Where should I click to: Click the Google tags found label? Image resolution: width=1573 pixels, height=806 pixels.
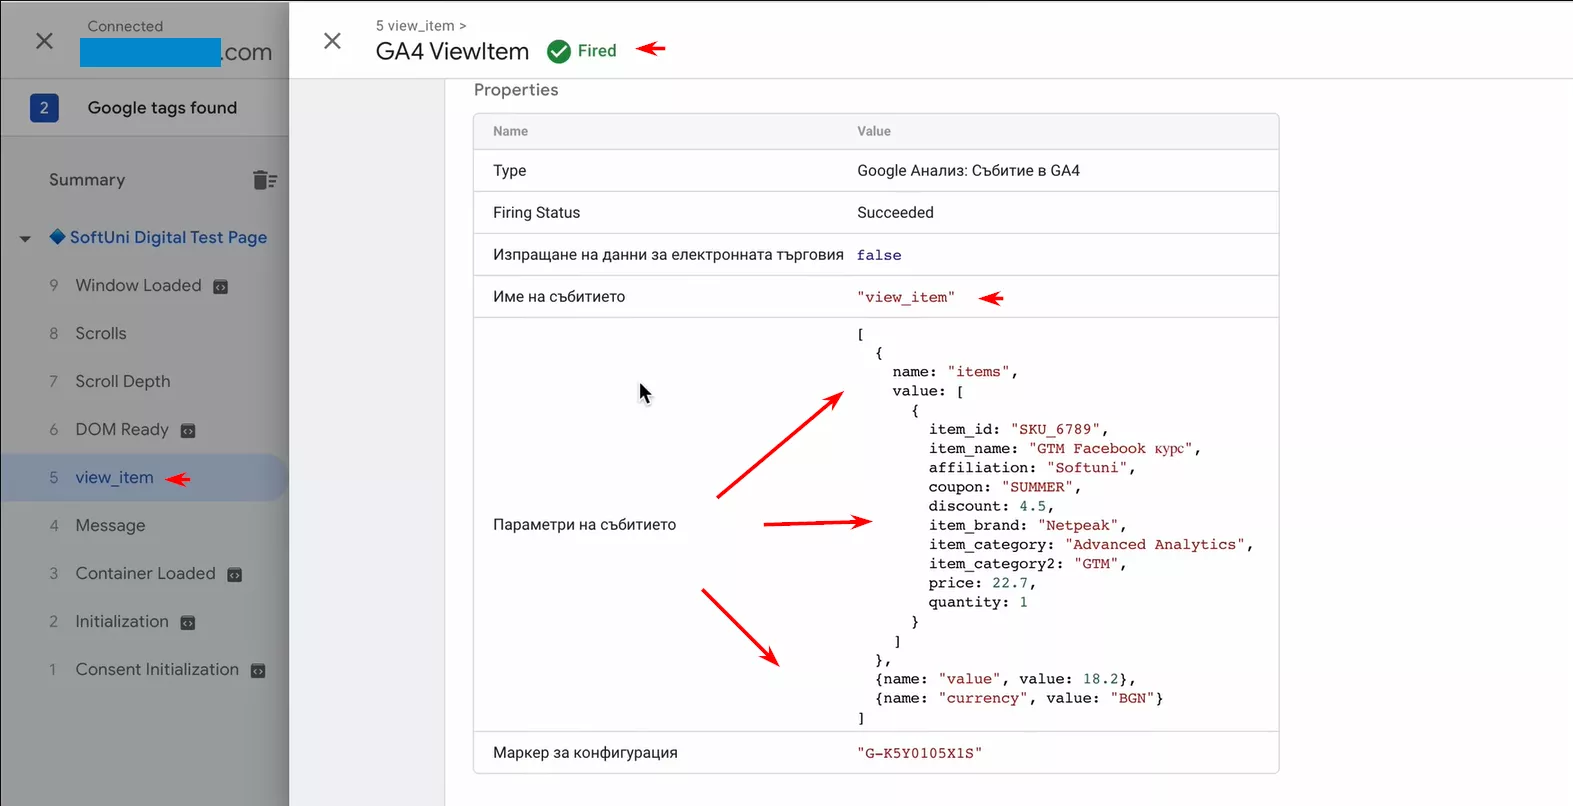(x=162, y=108)
